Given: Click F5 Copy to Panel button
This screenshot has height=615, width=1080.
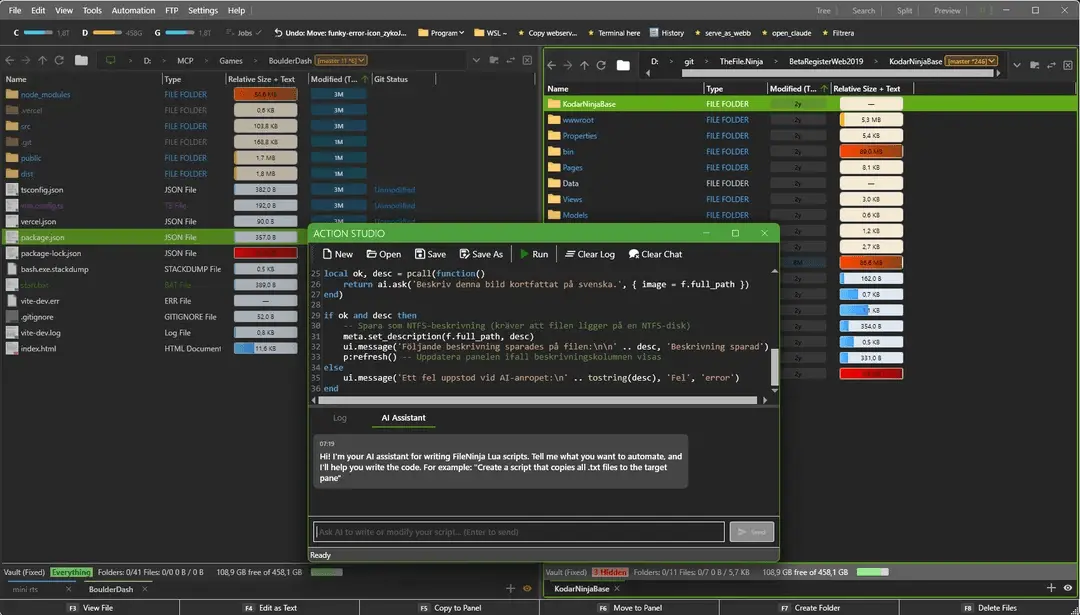Looking at the screenshot, I should [x=450, y=607].
